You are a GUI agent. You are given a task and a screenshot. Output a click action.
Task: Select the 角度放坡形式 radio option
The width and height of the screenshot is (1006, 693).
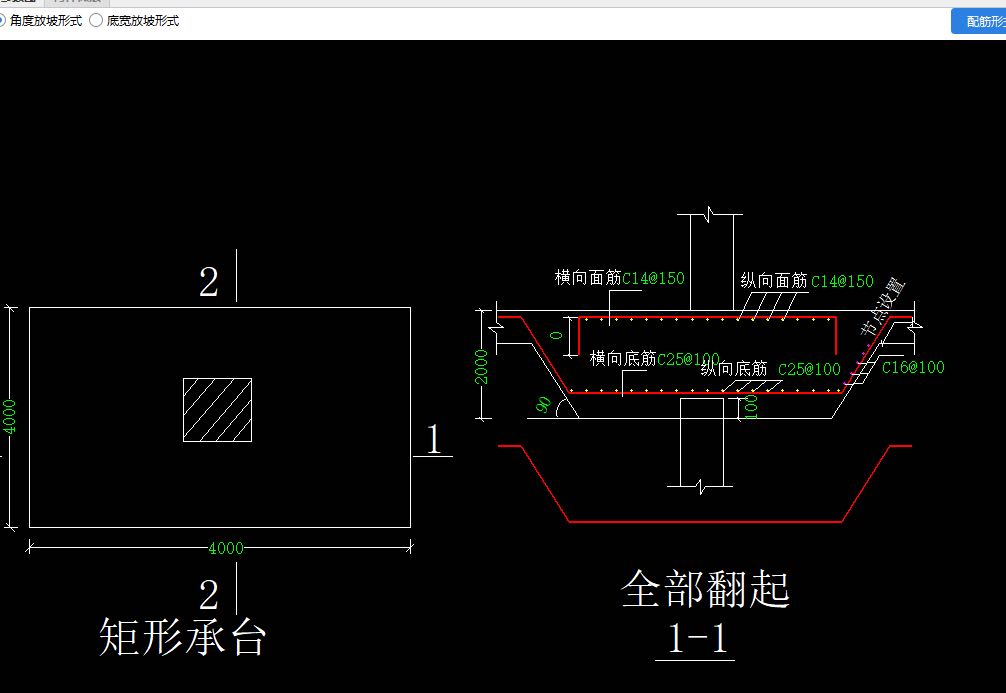pos(41,21)
